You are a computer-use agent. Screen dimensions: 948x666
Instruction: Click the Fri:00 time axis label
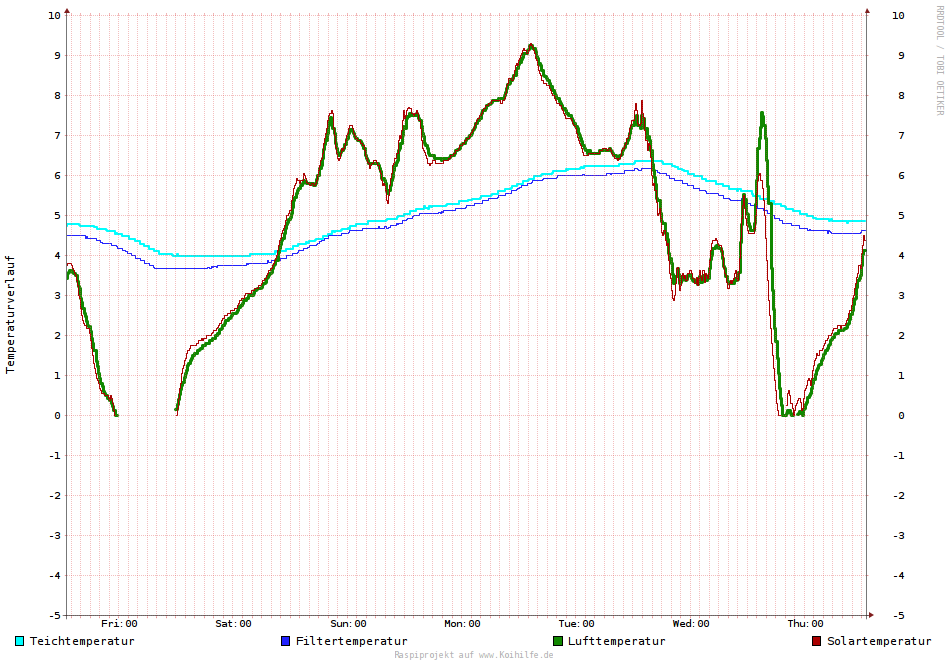[119, 624]
